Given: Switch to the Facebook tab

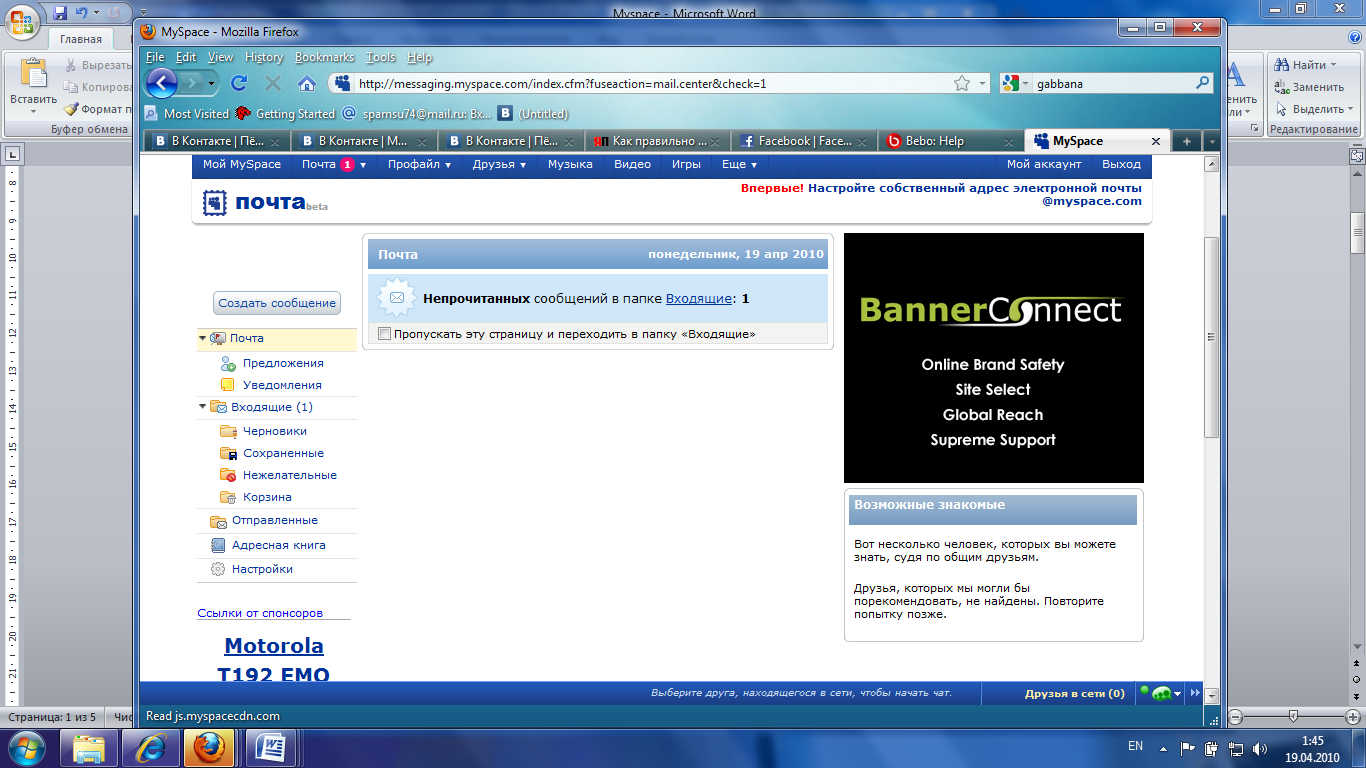Looking at the screenshot, I should click(804, 141).
